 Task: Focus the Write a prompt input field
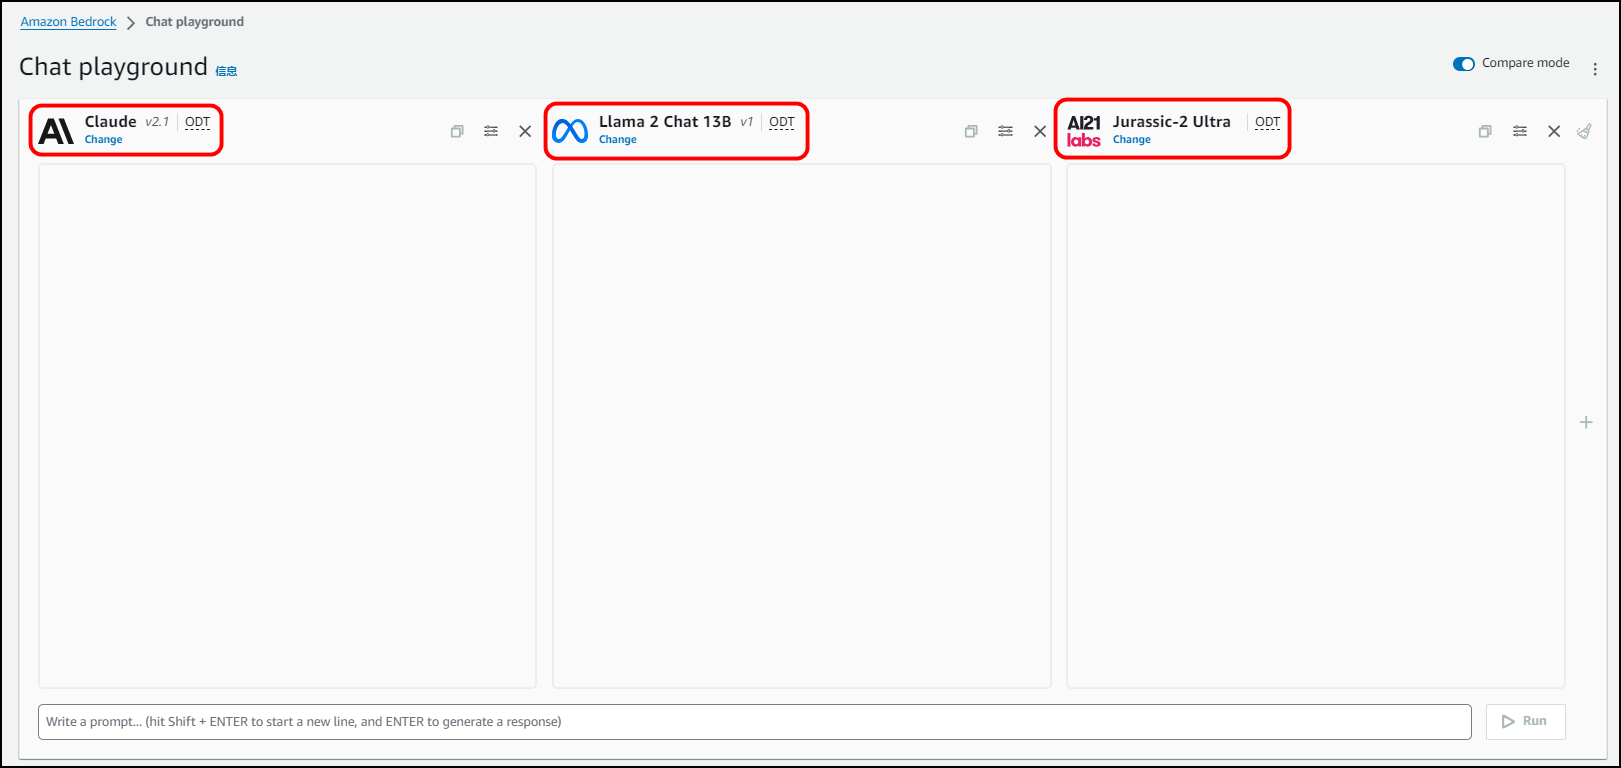(x=755, y=722)
